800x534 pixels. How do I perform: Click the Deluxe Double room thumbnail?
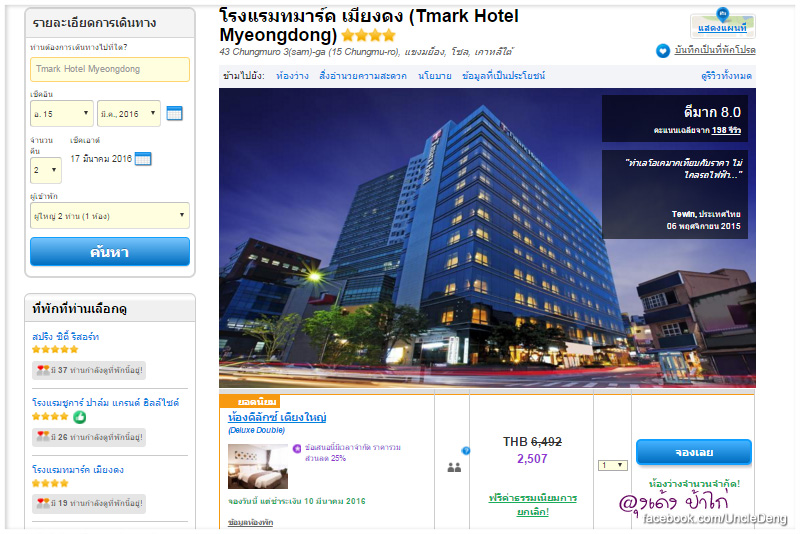pyautogui.click(x=258, y=466)
